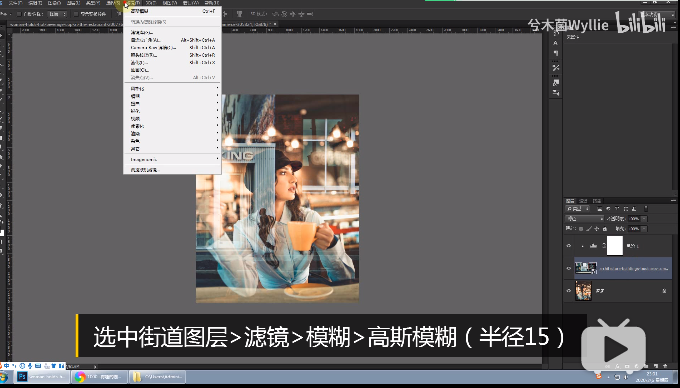Open the Paragraph panel icon in dock
680x388 pixels.
tap(556, 53)
